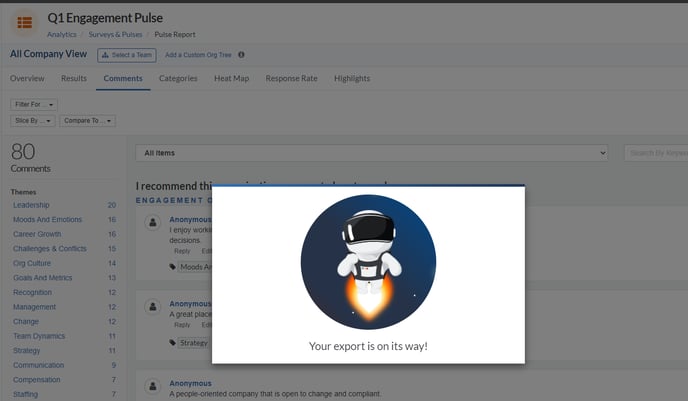Viewport: 688px width, 401px height.
Task: Click Reply under the second comment
Action: point(182,325)
